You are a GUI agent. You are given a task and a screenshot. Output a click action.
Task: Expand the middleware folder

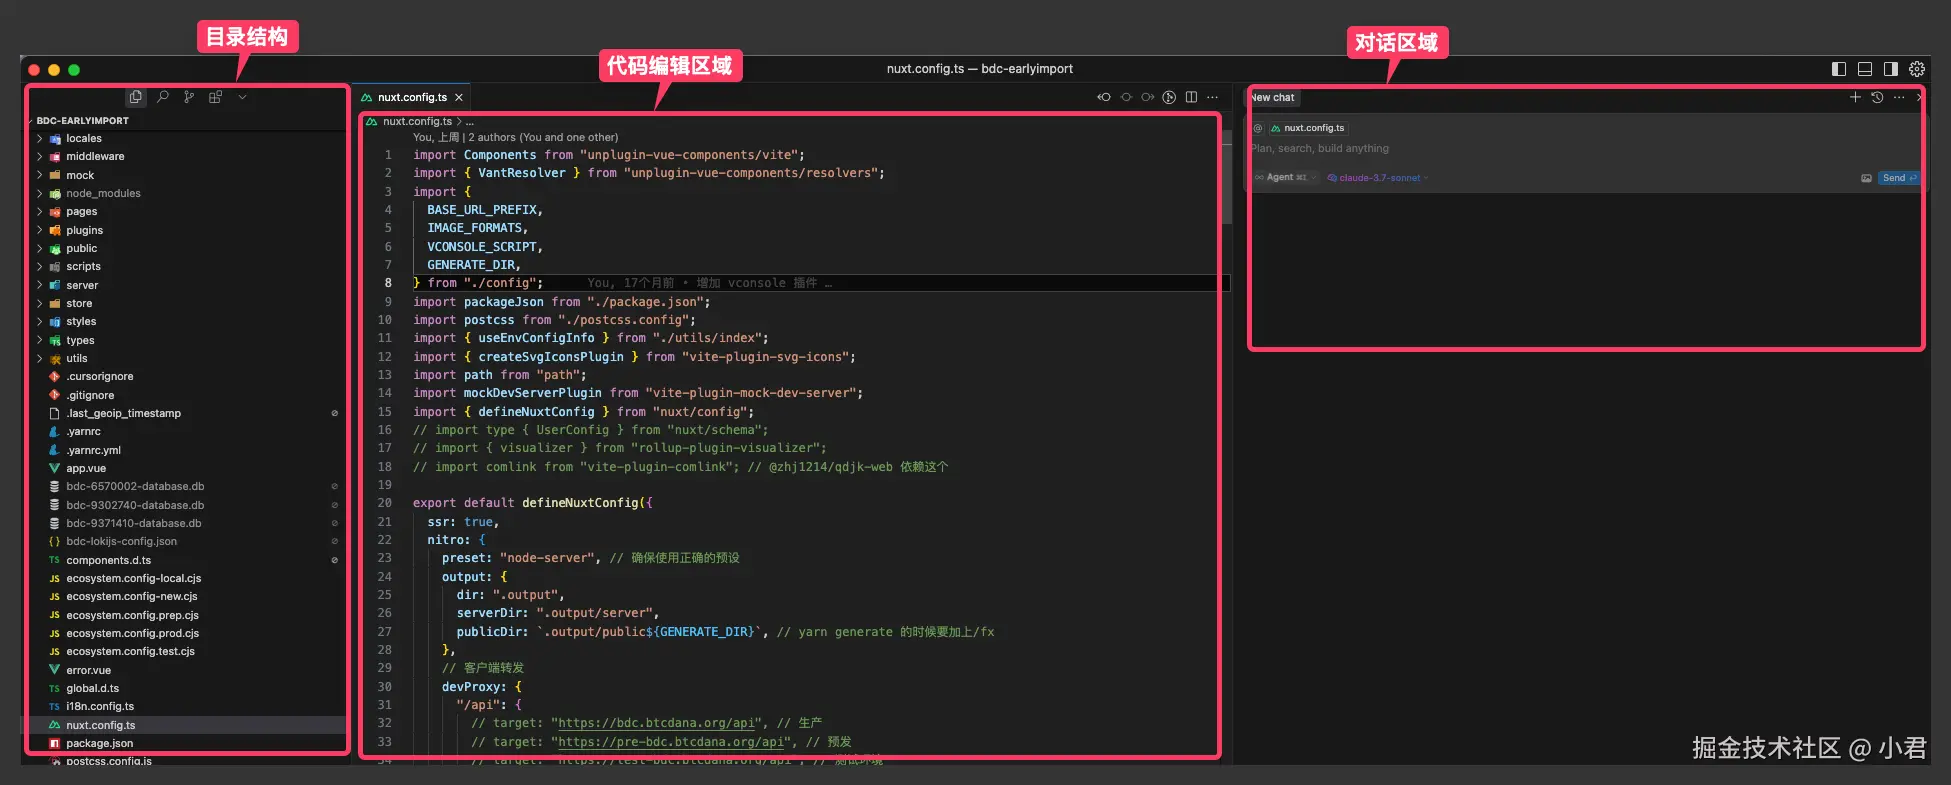point(95,156)
